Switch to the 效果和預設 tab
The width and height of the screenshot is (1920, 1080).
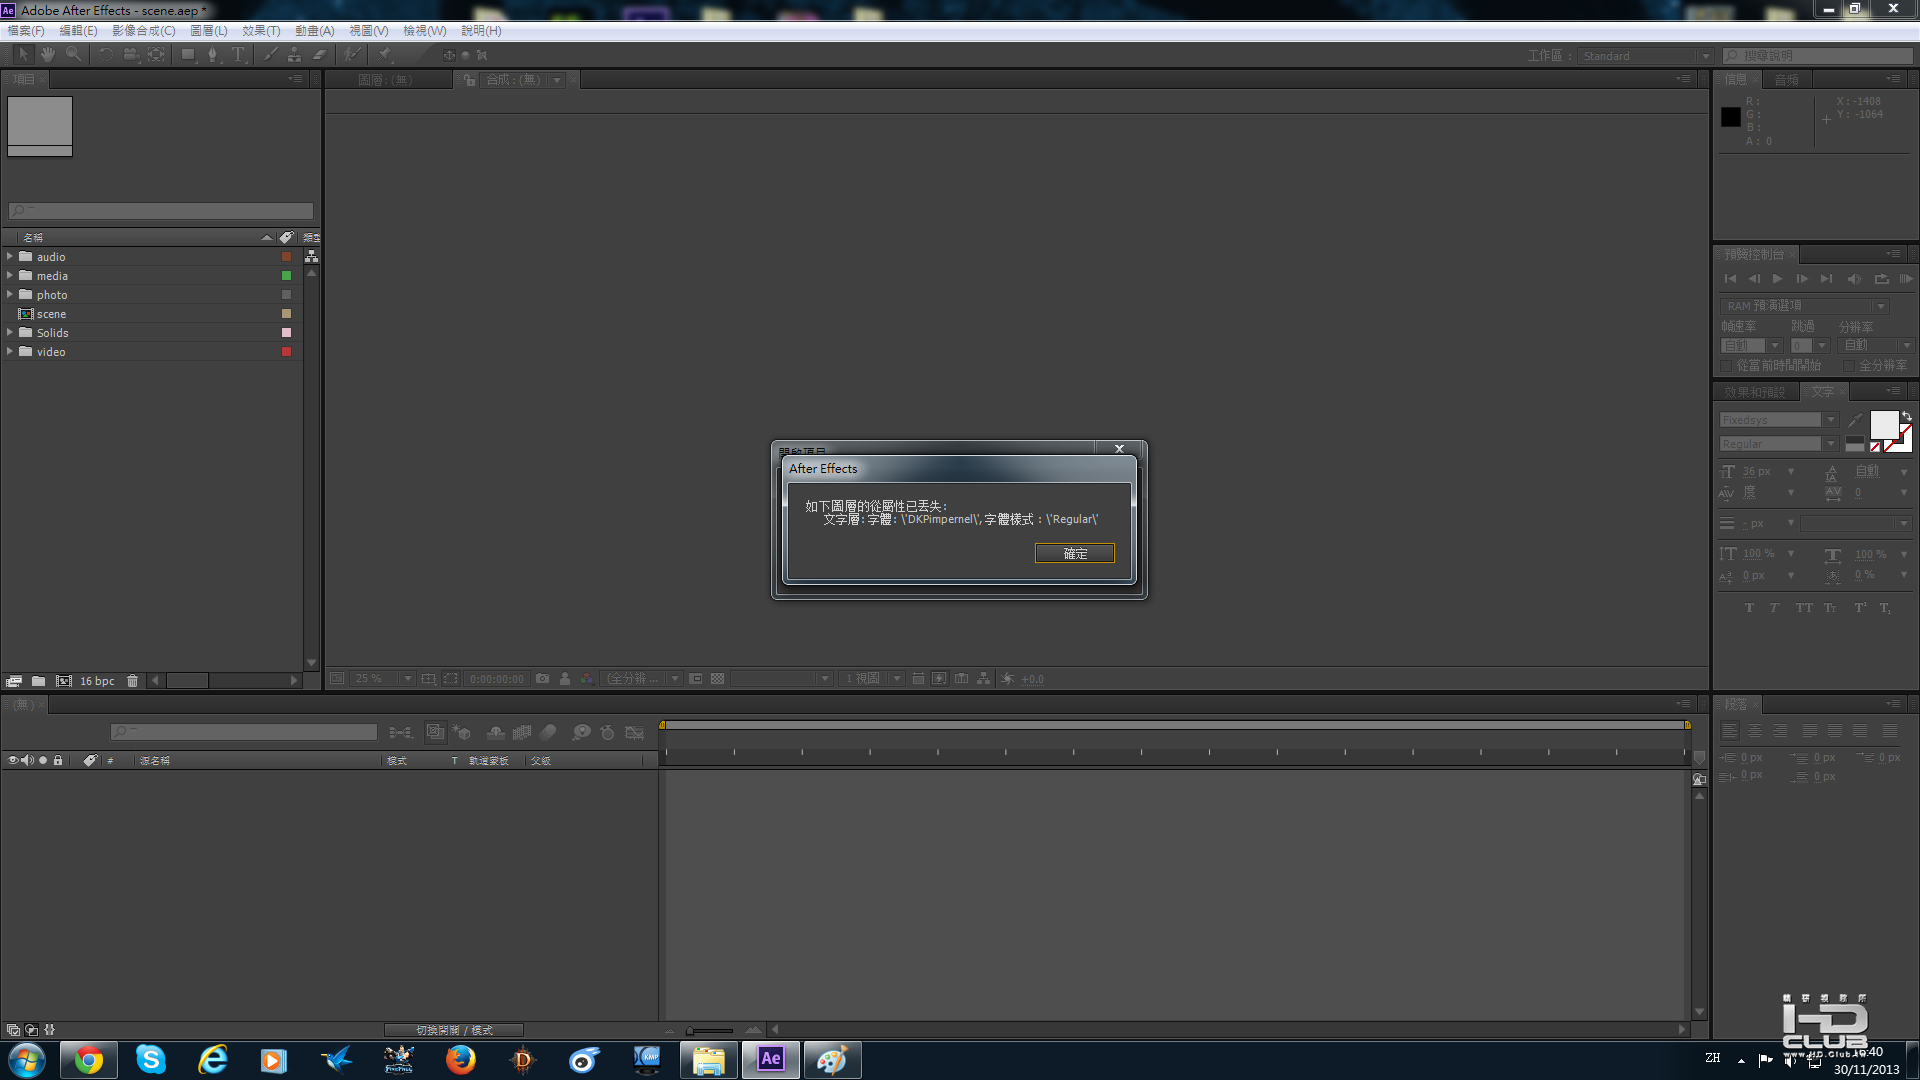coord(1754,392)
